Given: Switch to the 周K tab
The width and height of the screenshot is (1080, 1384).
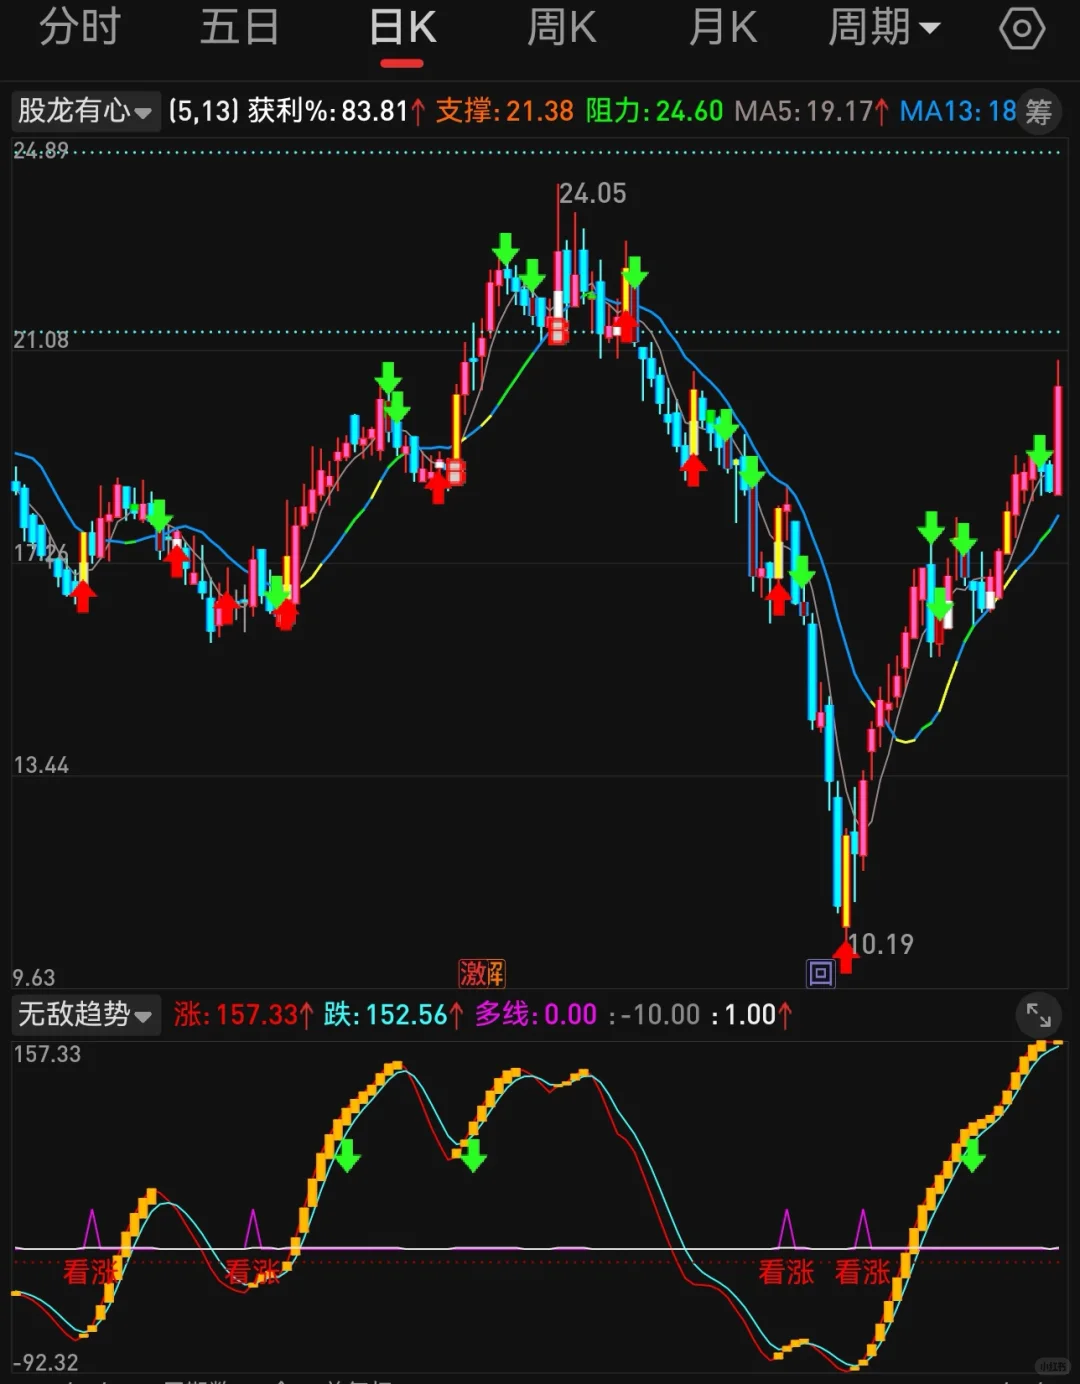Looking at the screenshot, I should coord(561,27).
